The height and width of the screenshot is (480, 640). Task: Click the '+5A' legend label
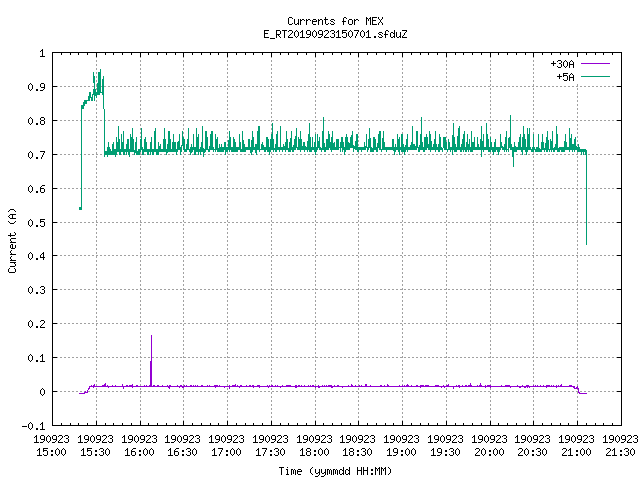(x=565, y=77)
